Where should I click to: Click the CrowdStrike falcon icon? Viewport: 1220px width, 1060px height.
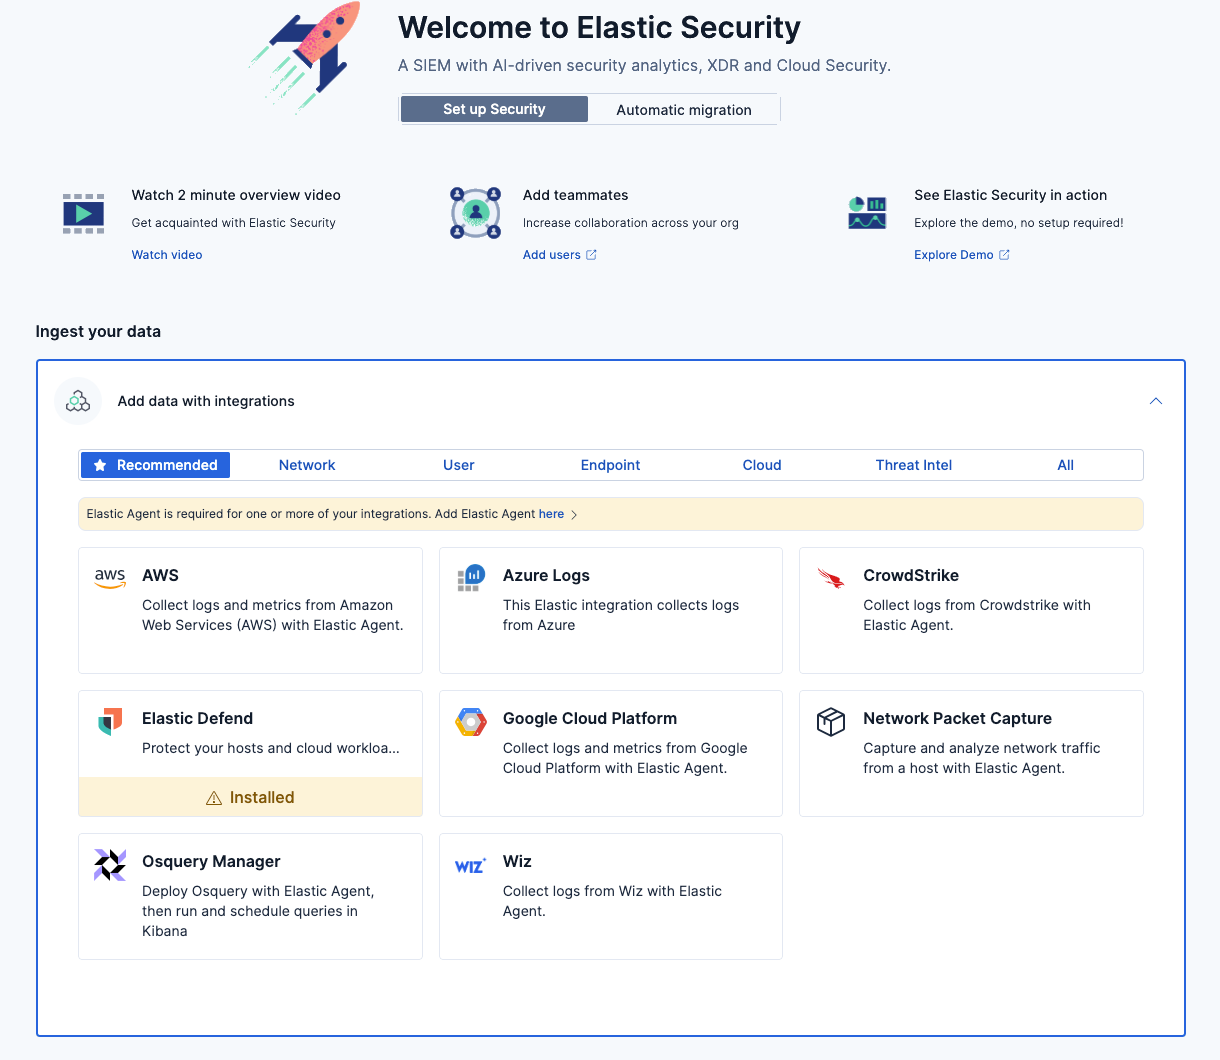tap(831, 578)
